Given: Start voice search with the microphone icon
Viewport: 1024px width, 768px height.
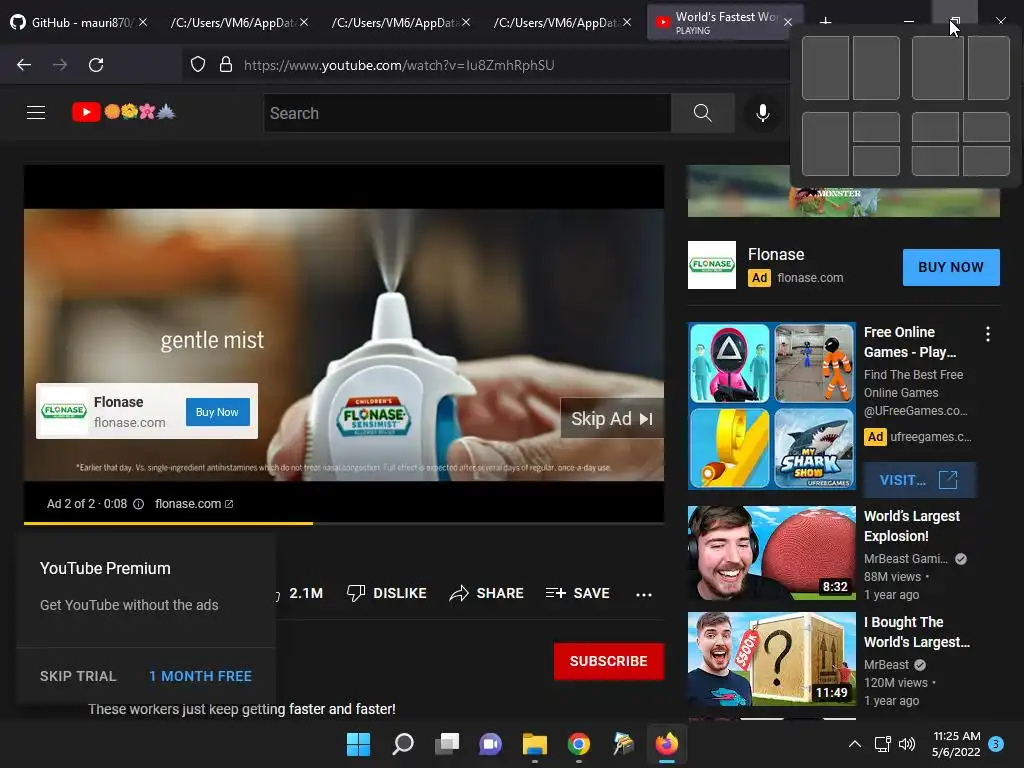Looking at the screenshot, I should 762,113.
